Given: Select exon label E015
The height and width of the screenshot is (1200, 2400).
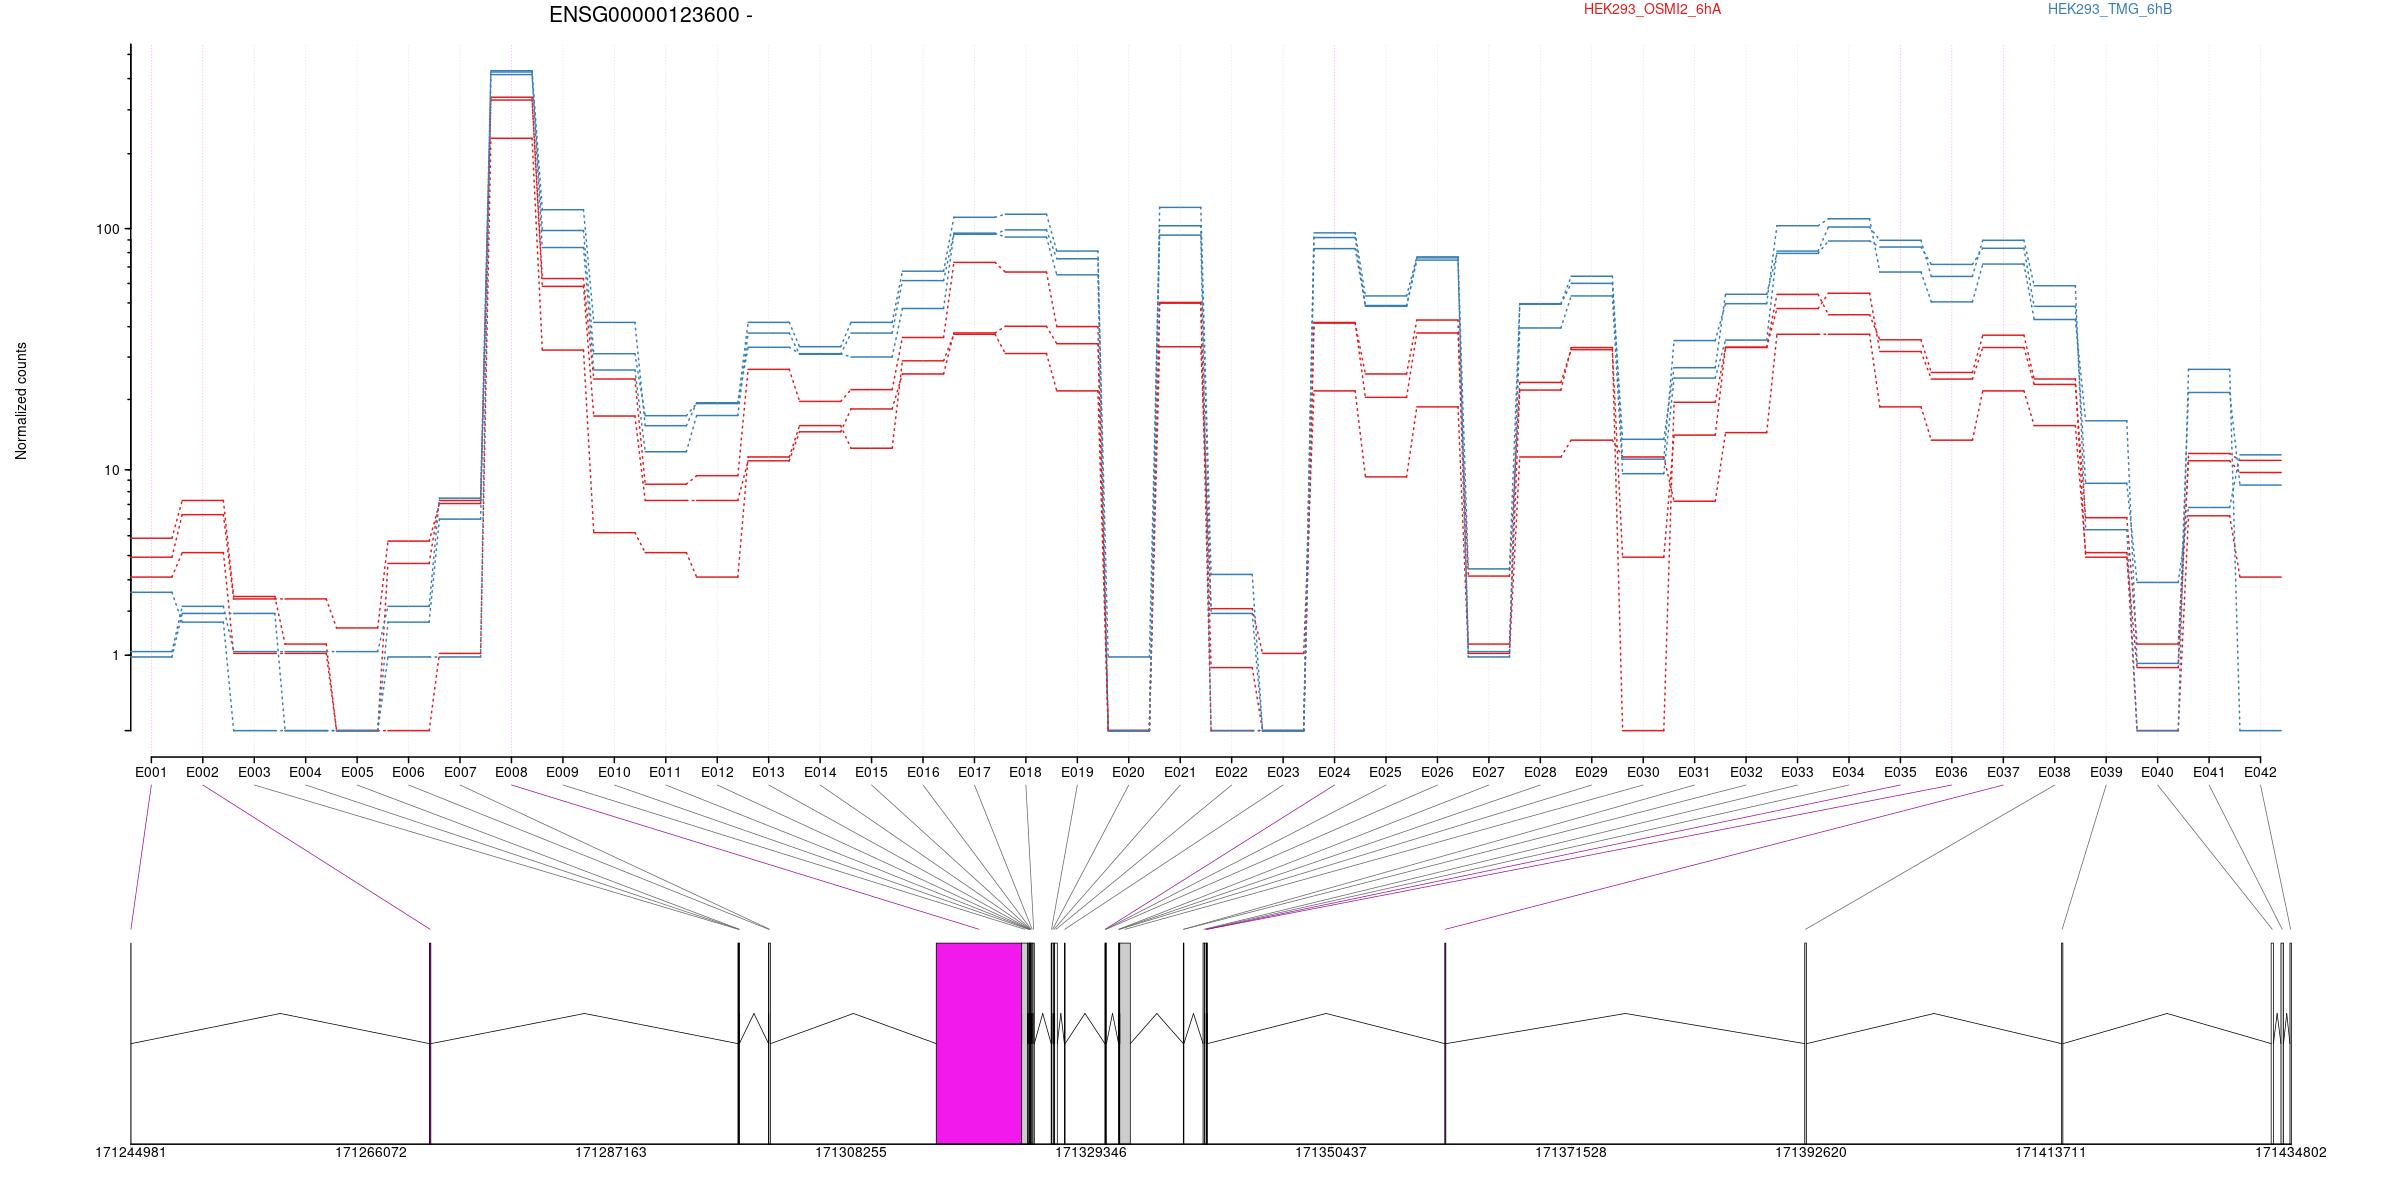Looking at the screenshot, I should point(871,772).
